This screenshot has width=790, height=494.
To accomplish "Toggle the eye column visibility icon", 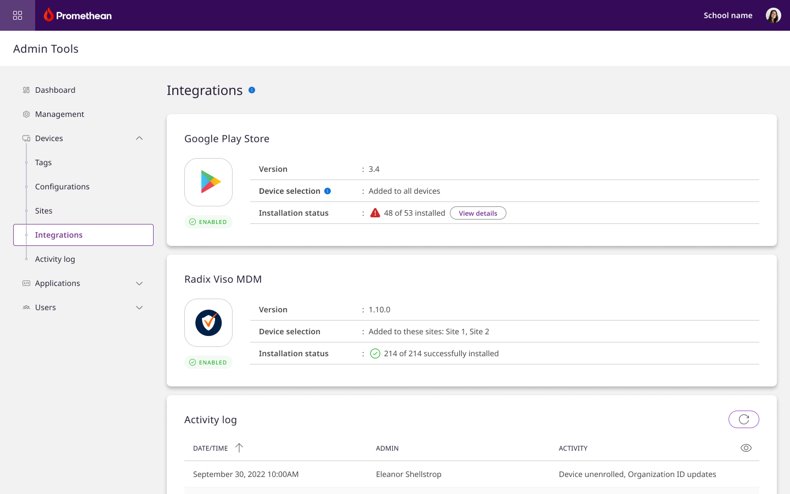I will (x=746, y=448).
